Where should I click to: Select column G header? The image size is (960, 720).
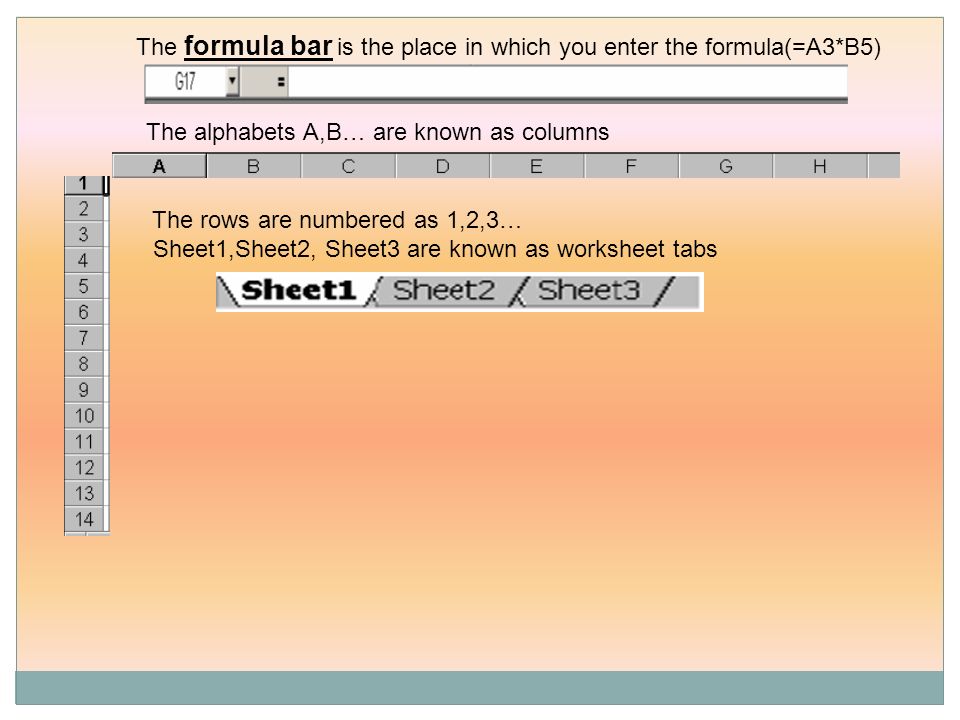726,166
